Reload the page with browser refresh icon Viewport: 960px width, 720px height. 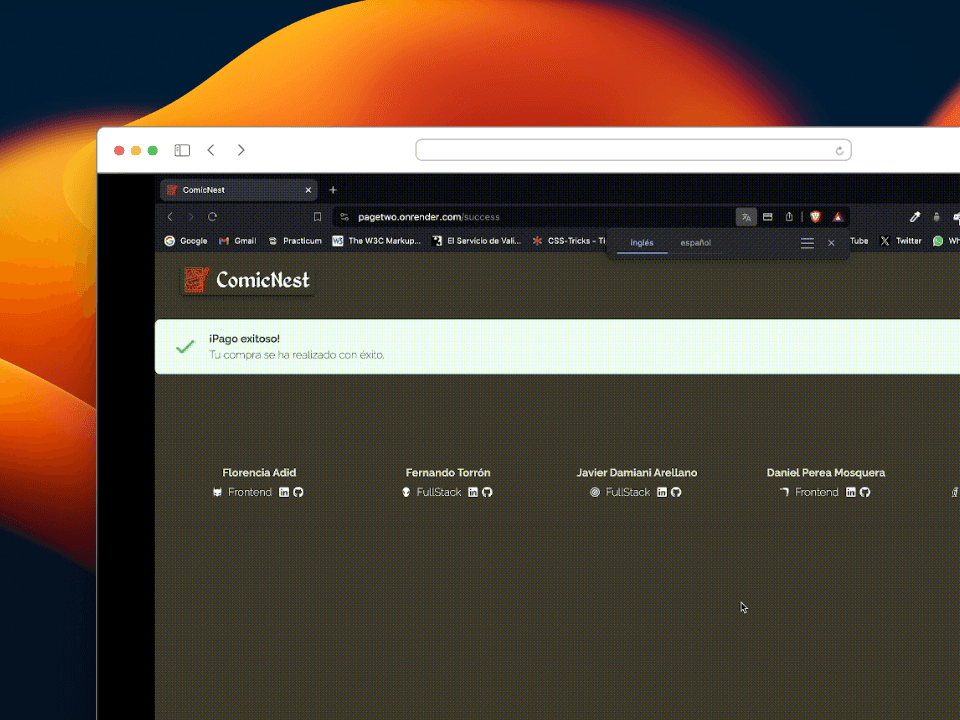coord(213,217)
